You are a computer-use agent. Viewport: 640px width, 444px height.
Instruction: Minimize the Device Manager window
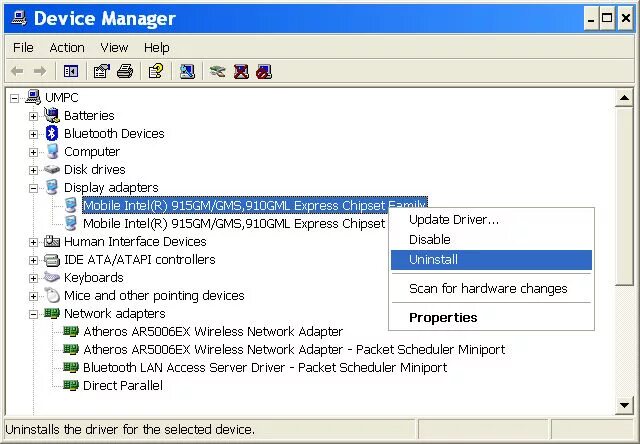(591, 19)
